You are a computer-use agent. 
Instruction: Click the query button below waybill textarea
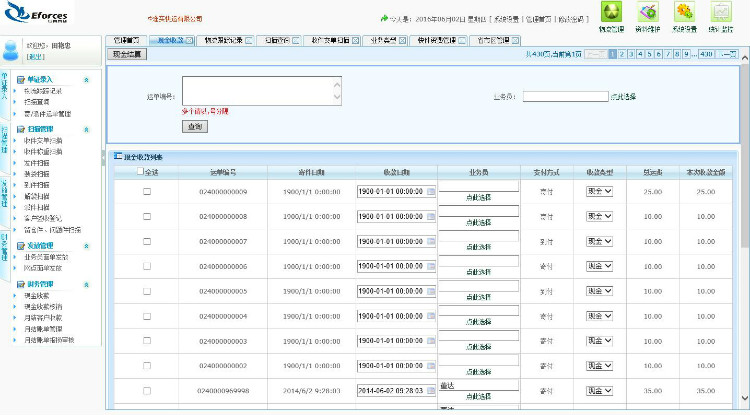pyautogui.click(x=194, y=126)
